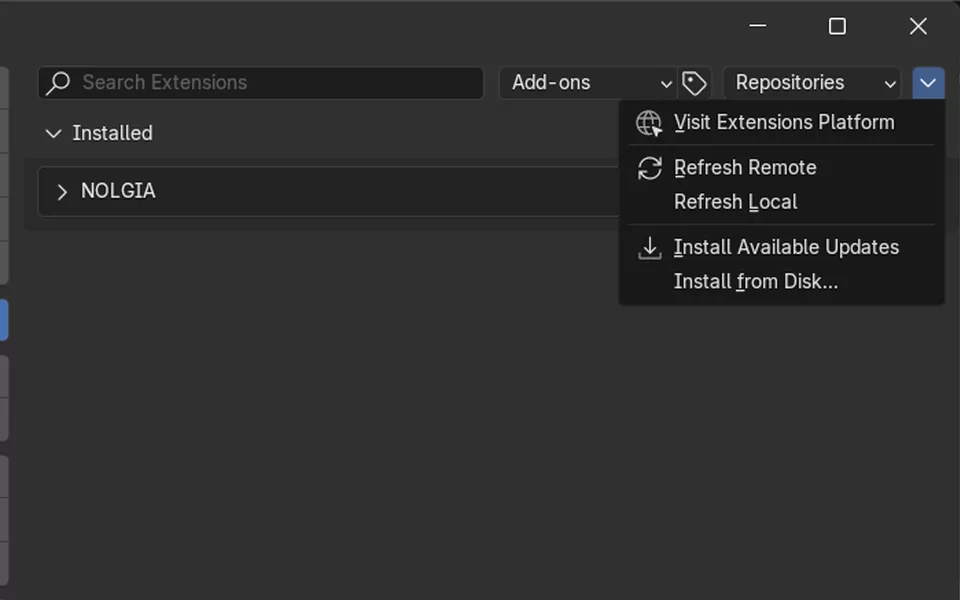Click the download icon beside Install Available Updates
The width and height of the screenshot is (960, 600).
tap(650, 248)
